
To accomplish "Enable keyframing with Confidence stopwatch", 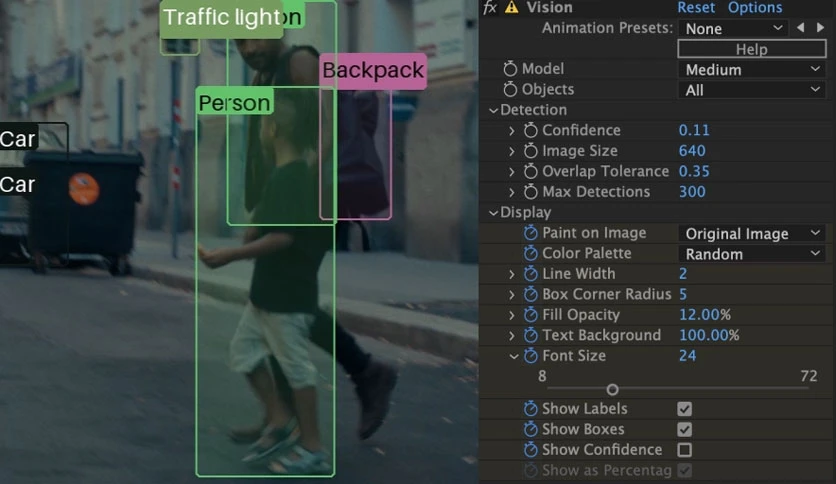I will [x=530, y=131].
